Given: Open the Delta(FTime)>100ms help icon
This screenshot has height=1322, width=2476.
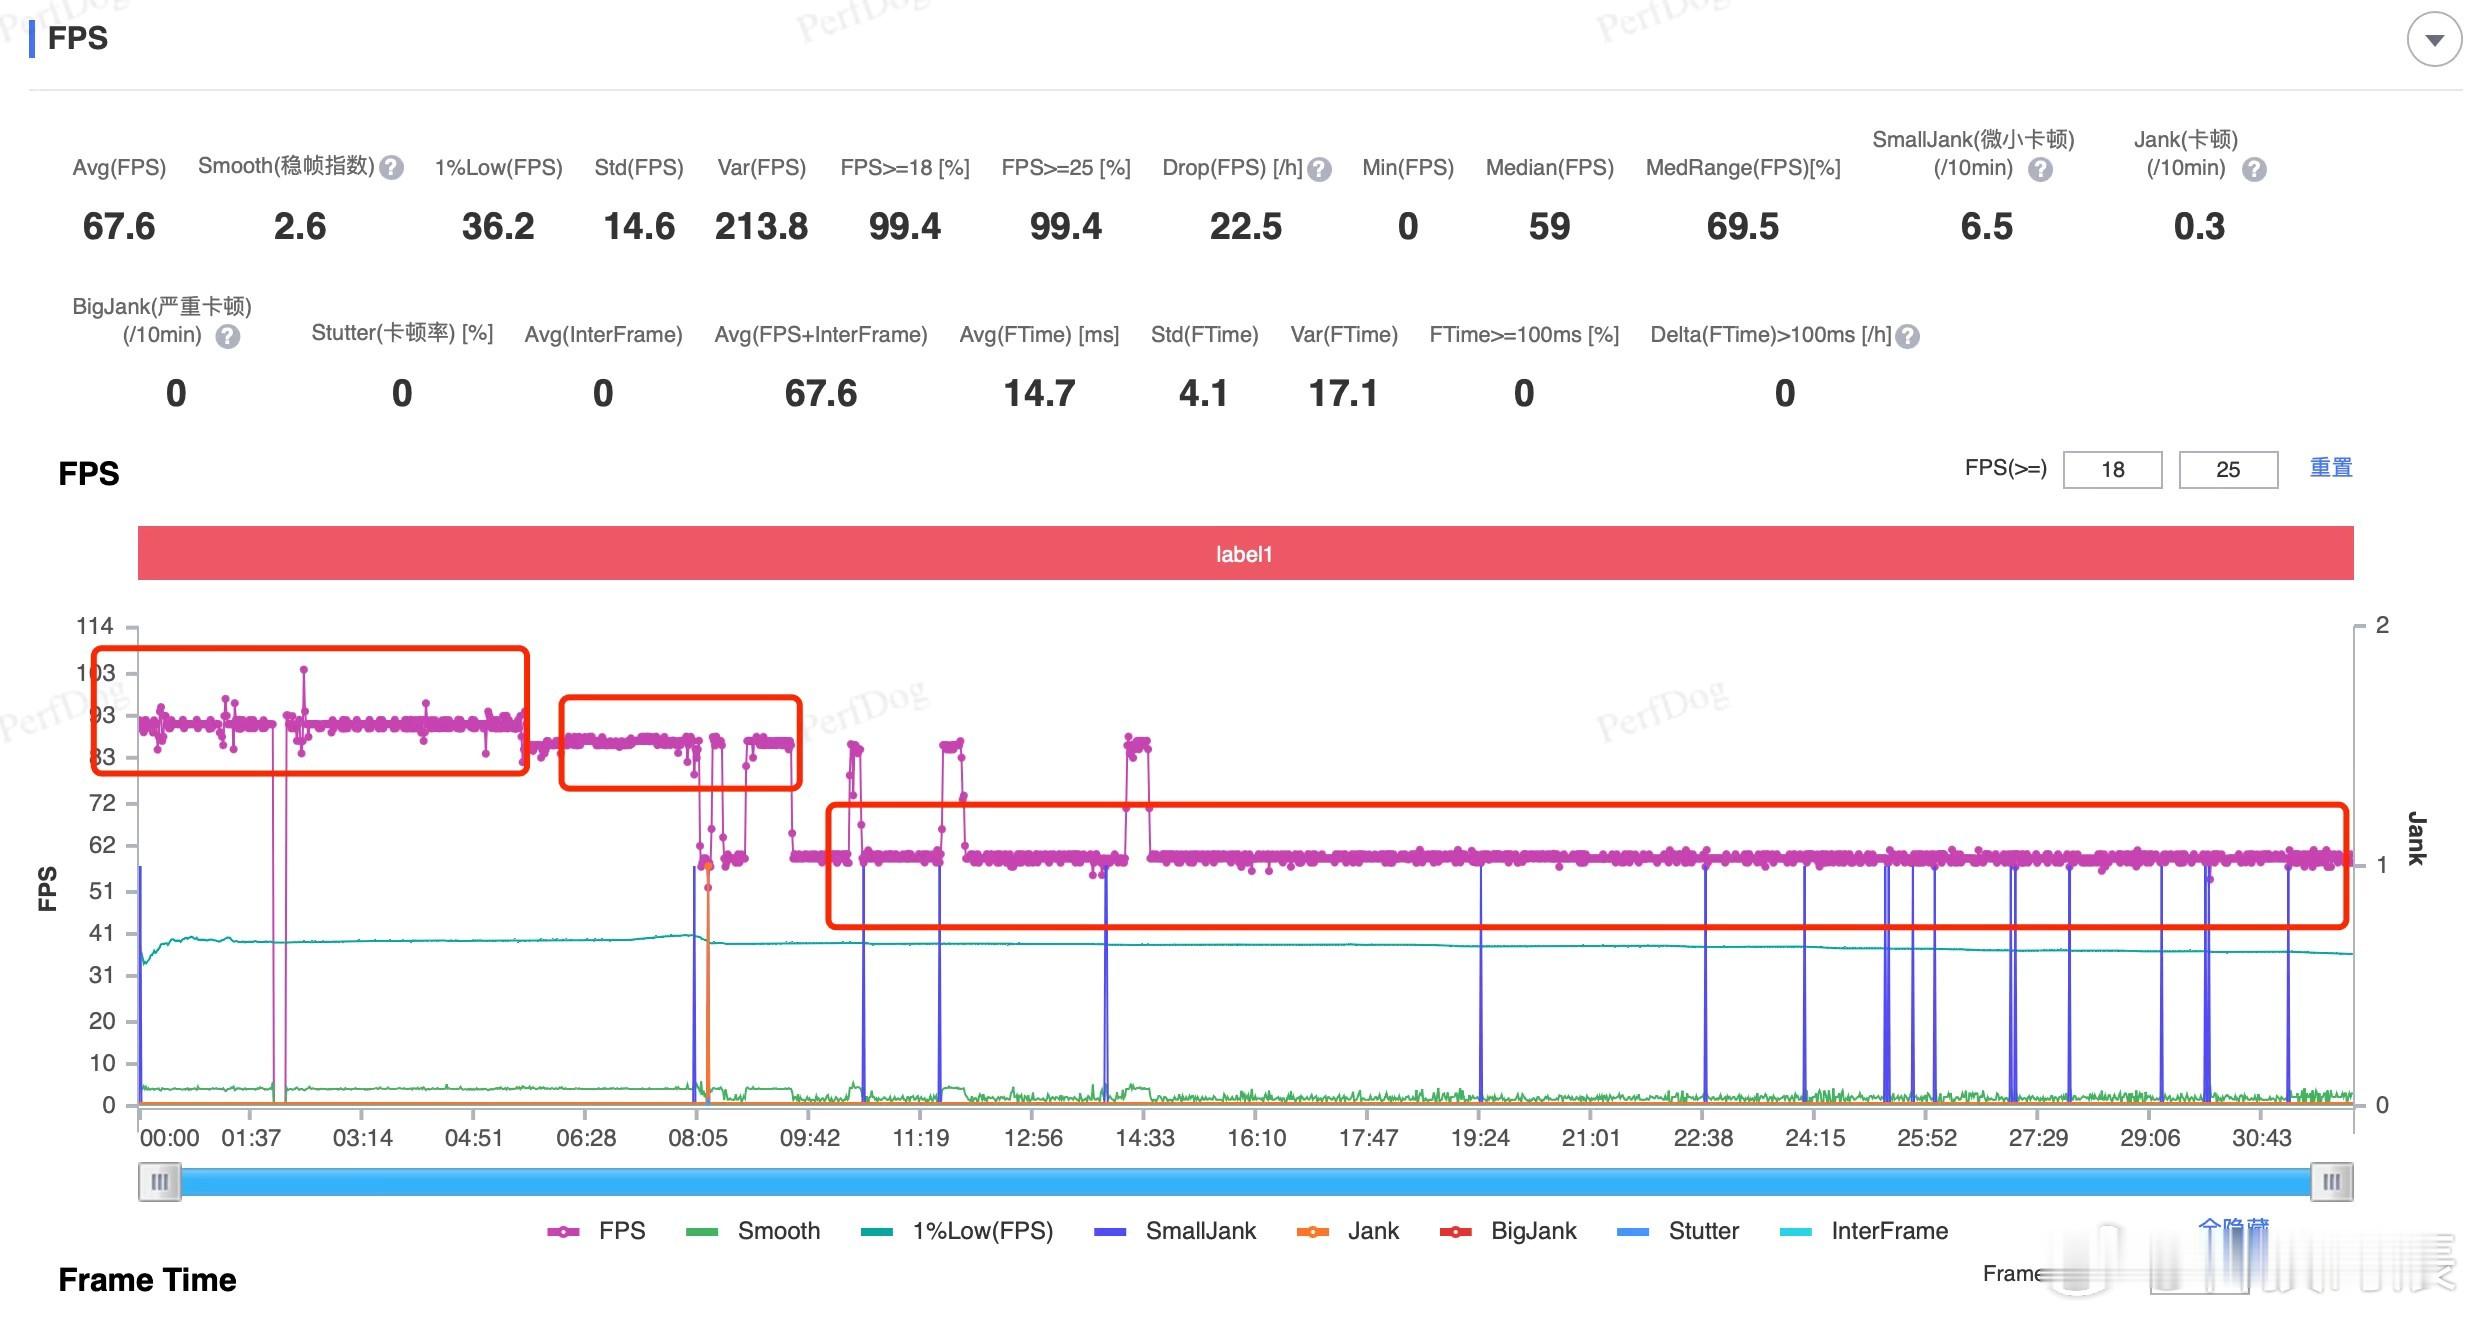Looking at the screenshot, I should (1907, 336).
